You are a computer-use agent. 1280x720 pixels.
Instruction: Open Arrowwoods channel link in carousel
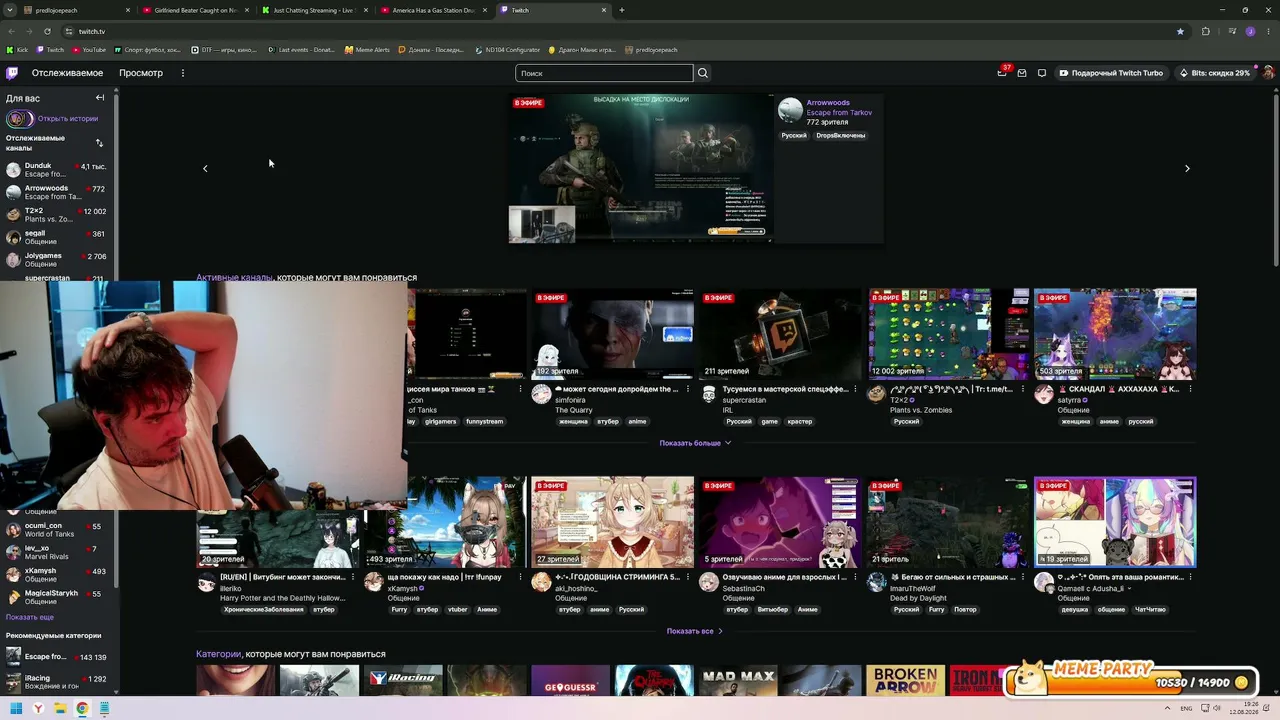(x=828, y=103)
